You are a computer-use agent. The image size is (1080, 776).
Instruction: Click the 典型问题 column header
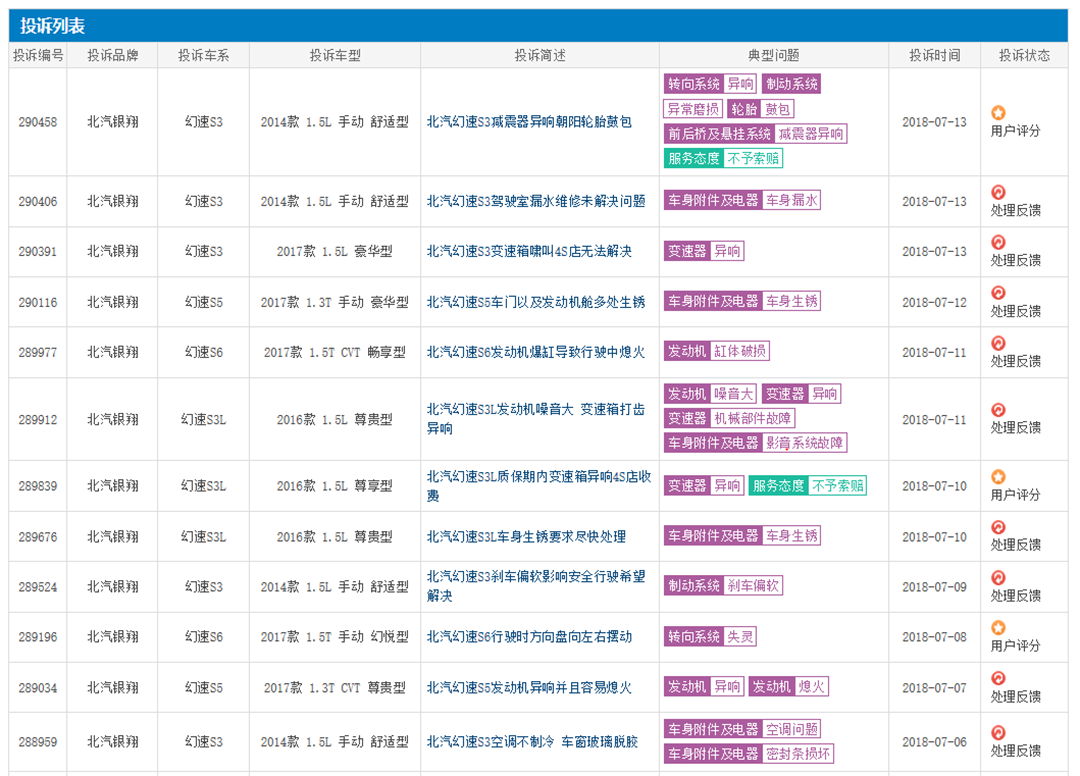(x=773, y=56)
